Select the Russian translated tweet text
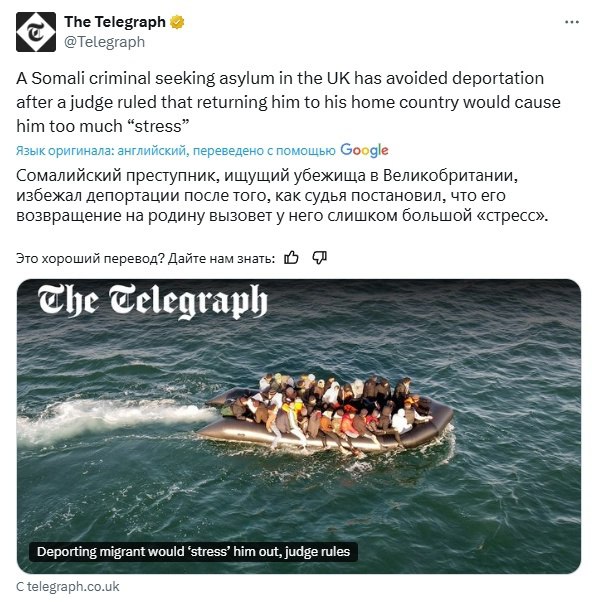Viewport: 592px width, 602px height. pyautogui.click(x=282, y=195)
